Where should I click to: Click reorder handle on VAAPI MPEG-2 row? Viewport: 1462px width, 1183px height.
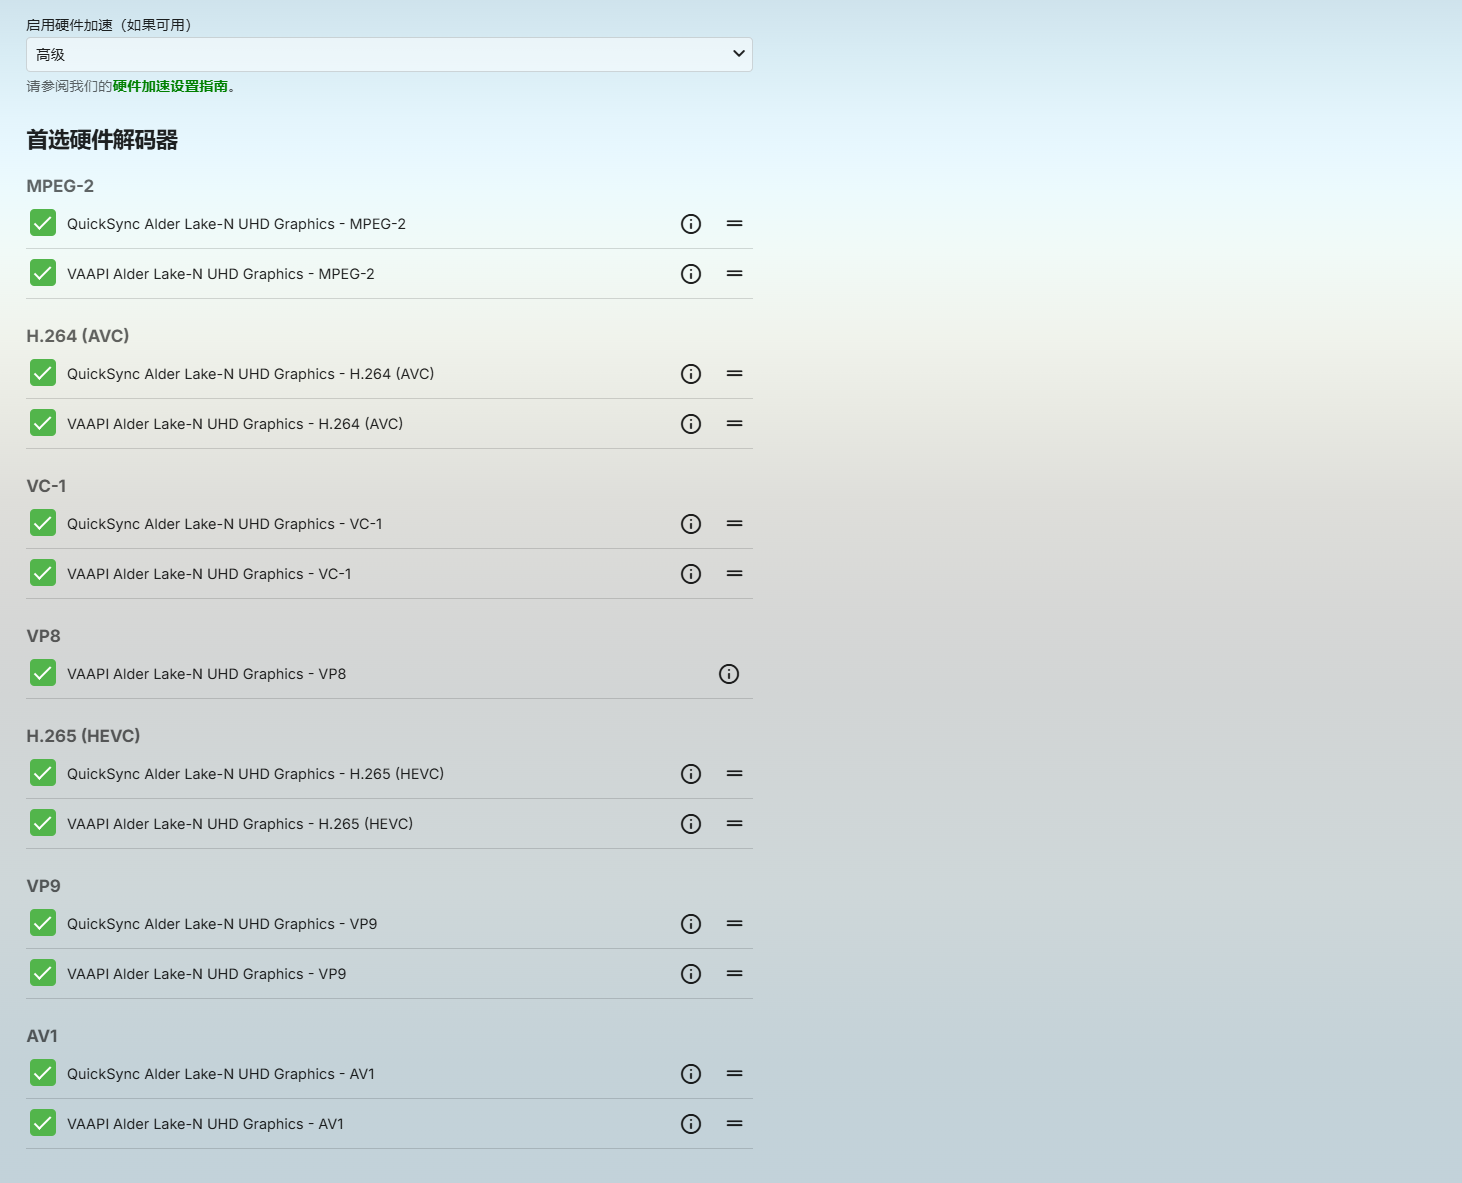[x=734, y=274]
